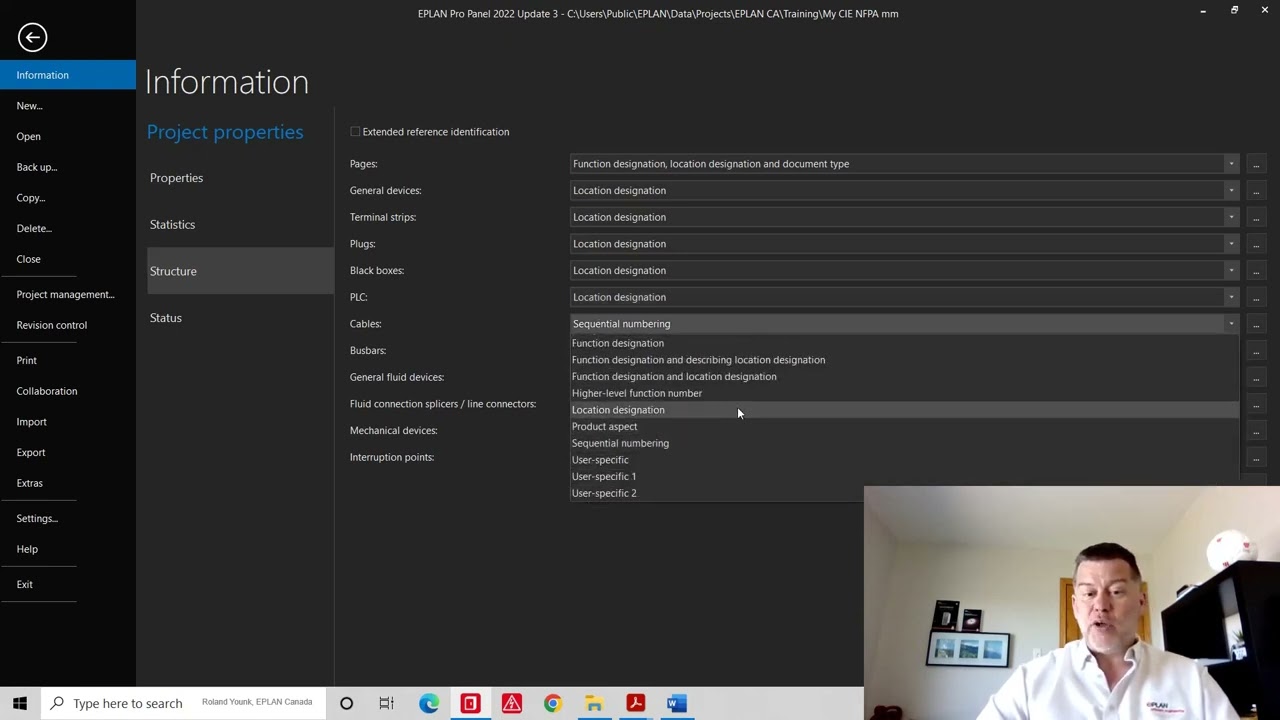Collapse the Cables dropdown arrow
The height and width of the screenshot is (720, 1280).
[x=1231, y=324]
